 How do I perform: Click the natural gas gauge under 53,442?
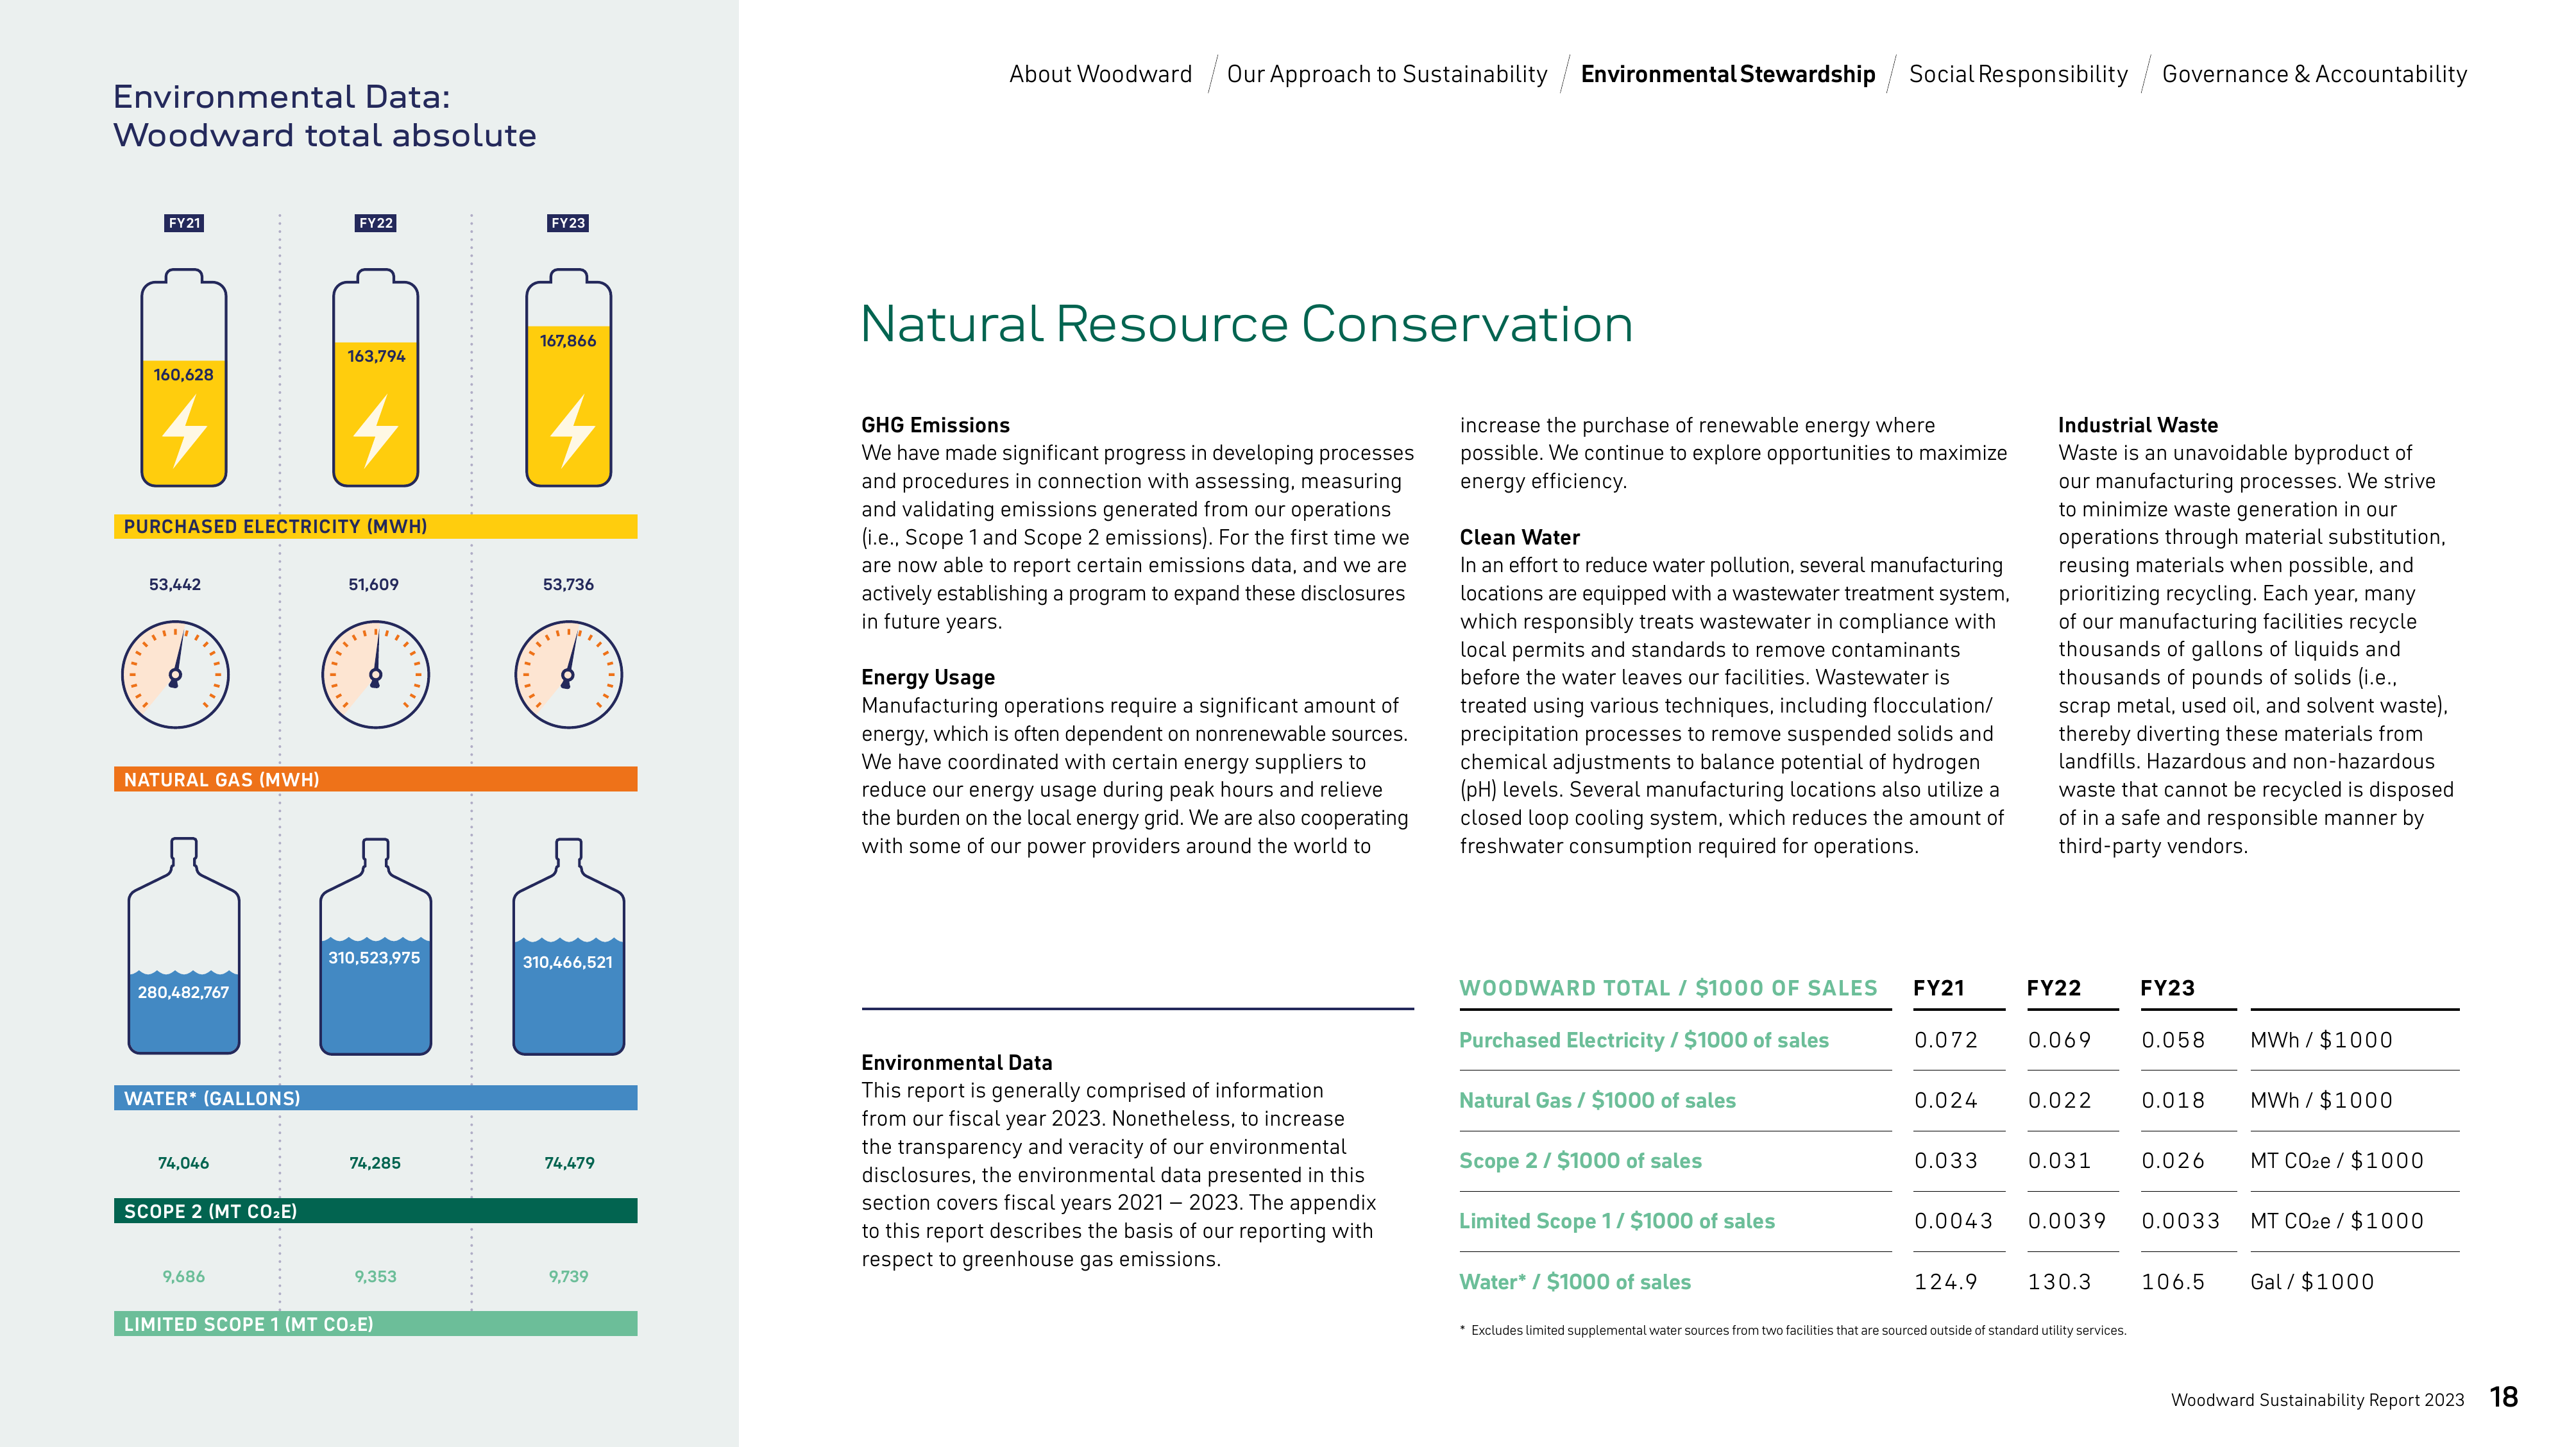176,674
